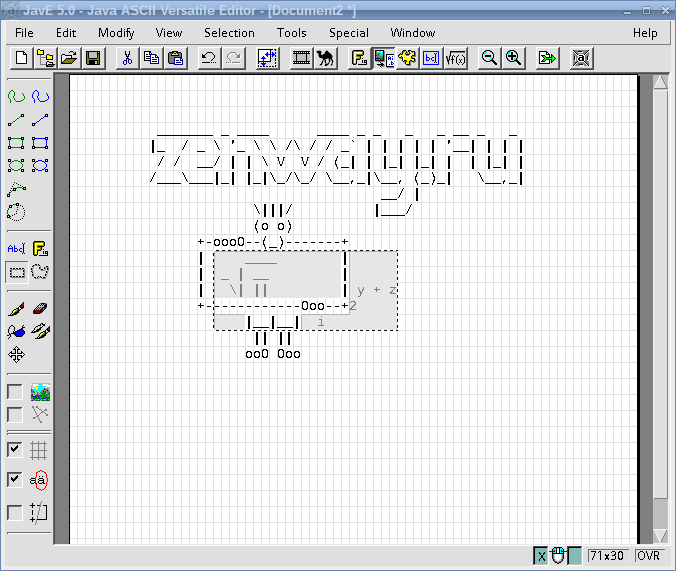676x571 pixels.
Task: Toggle the text cursor frame checkbox
Action: coord(15,513)
